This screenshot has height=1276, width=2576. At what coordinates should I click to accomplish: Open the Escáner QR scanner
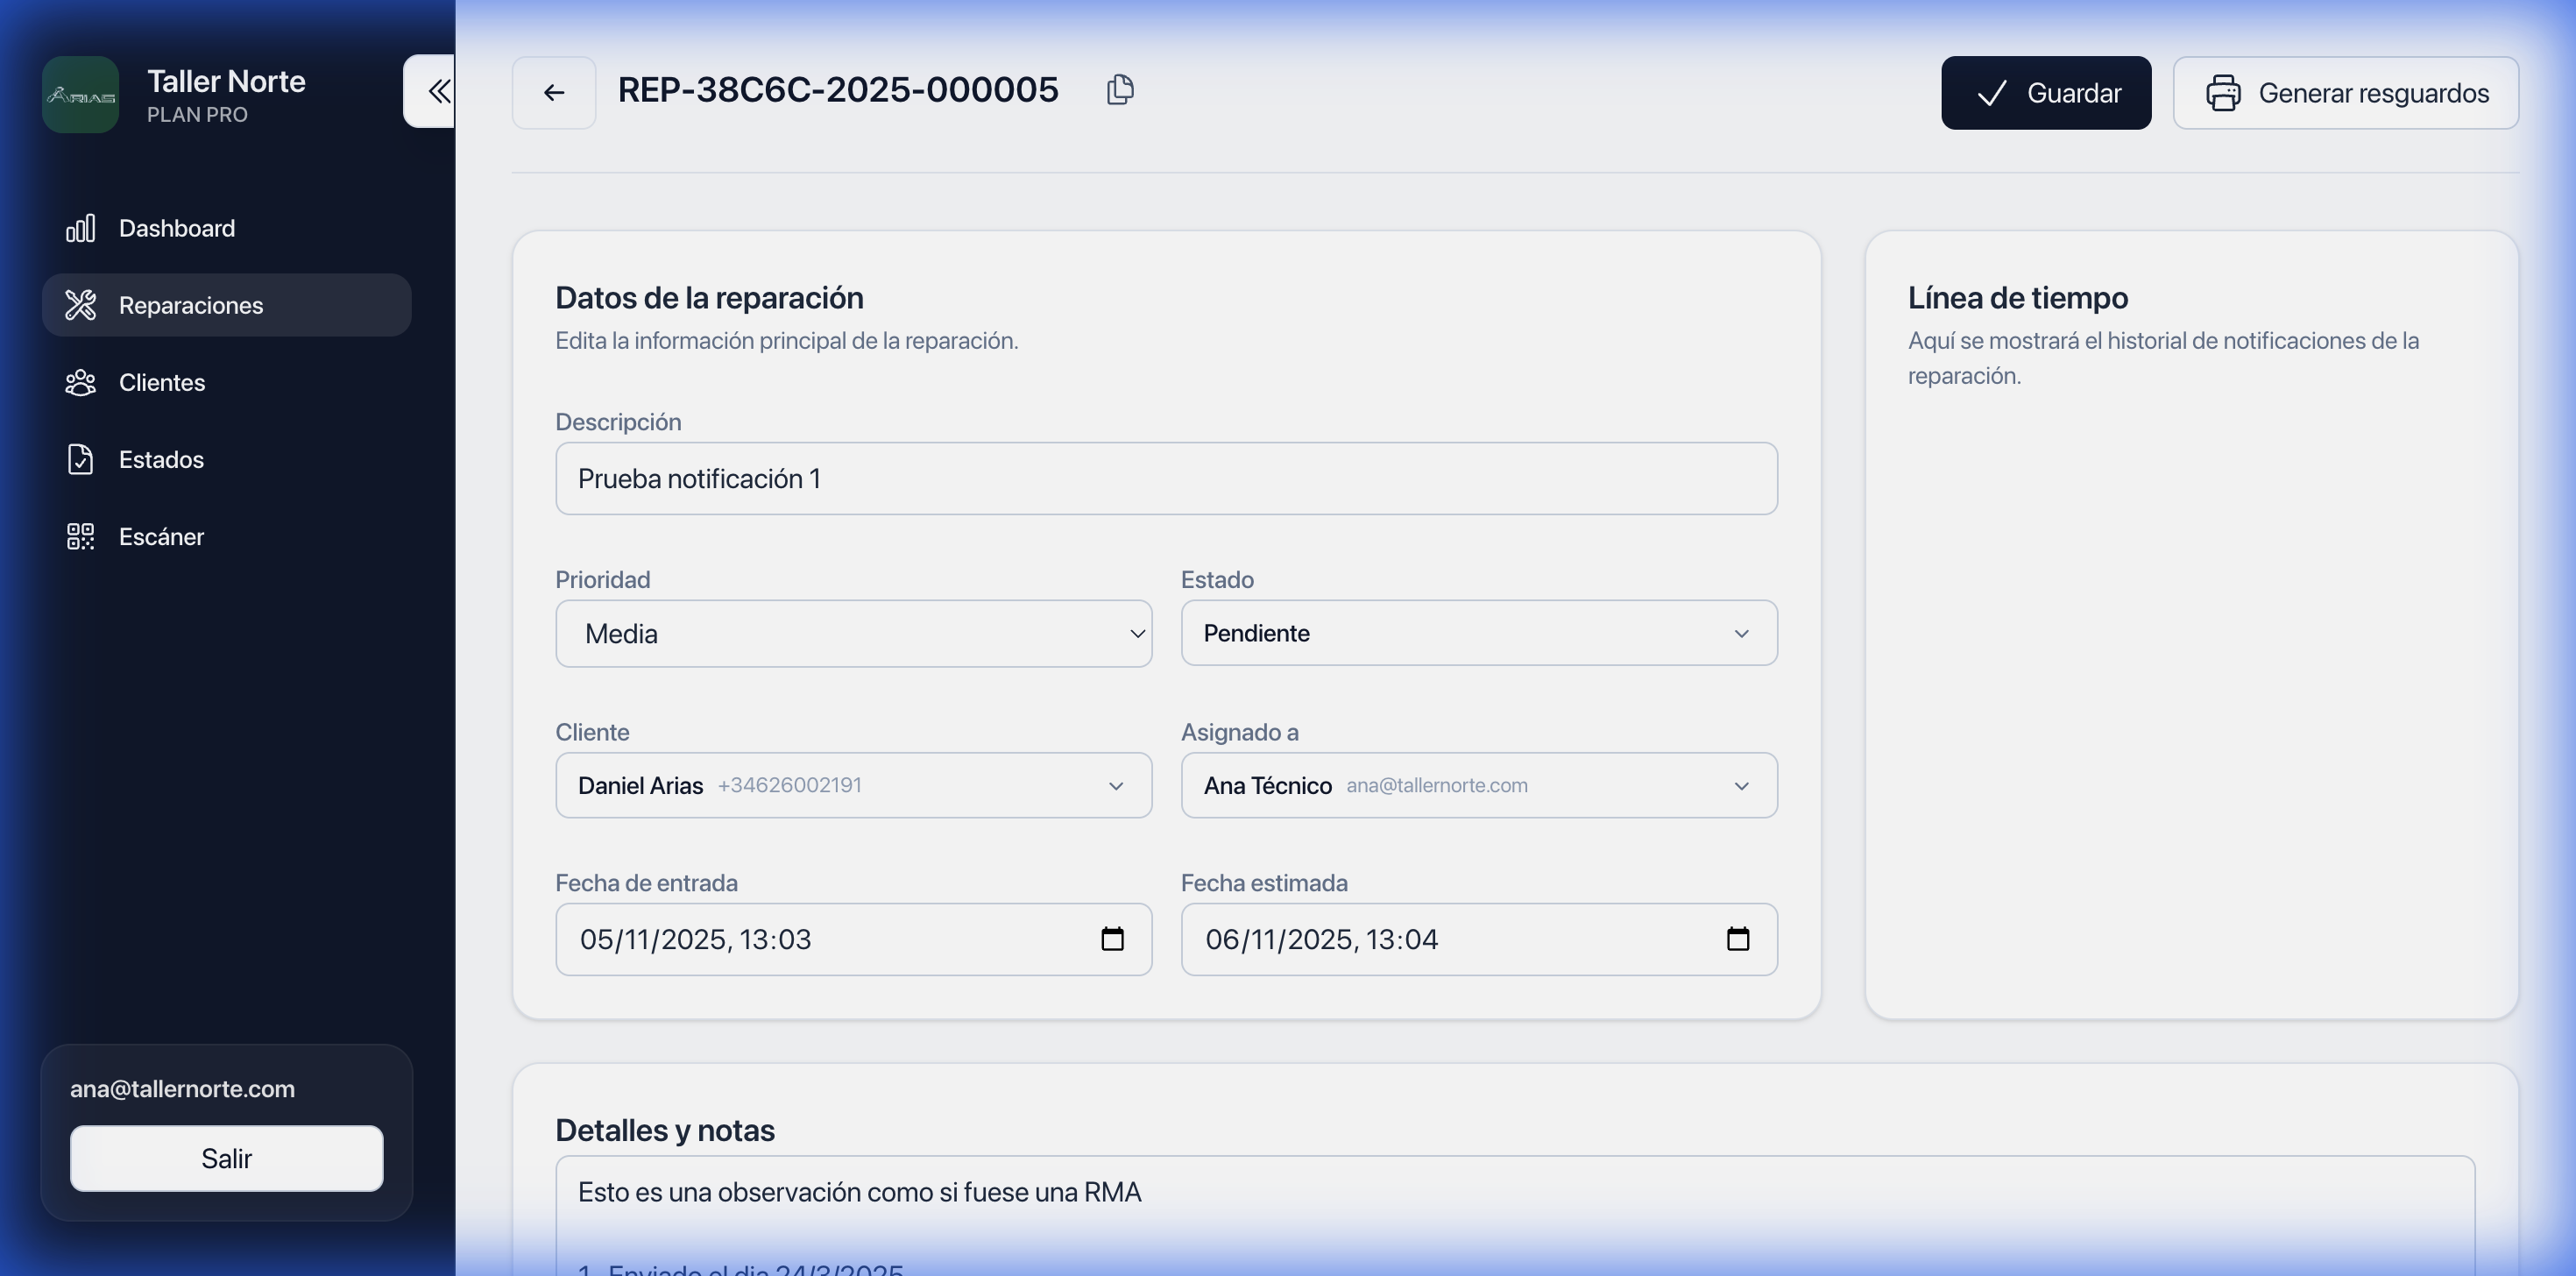click(x=80, y=536)
